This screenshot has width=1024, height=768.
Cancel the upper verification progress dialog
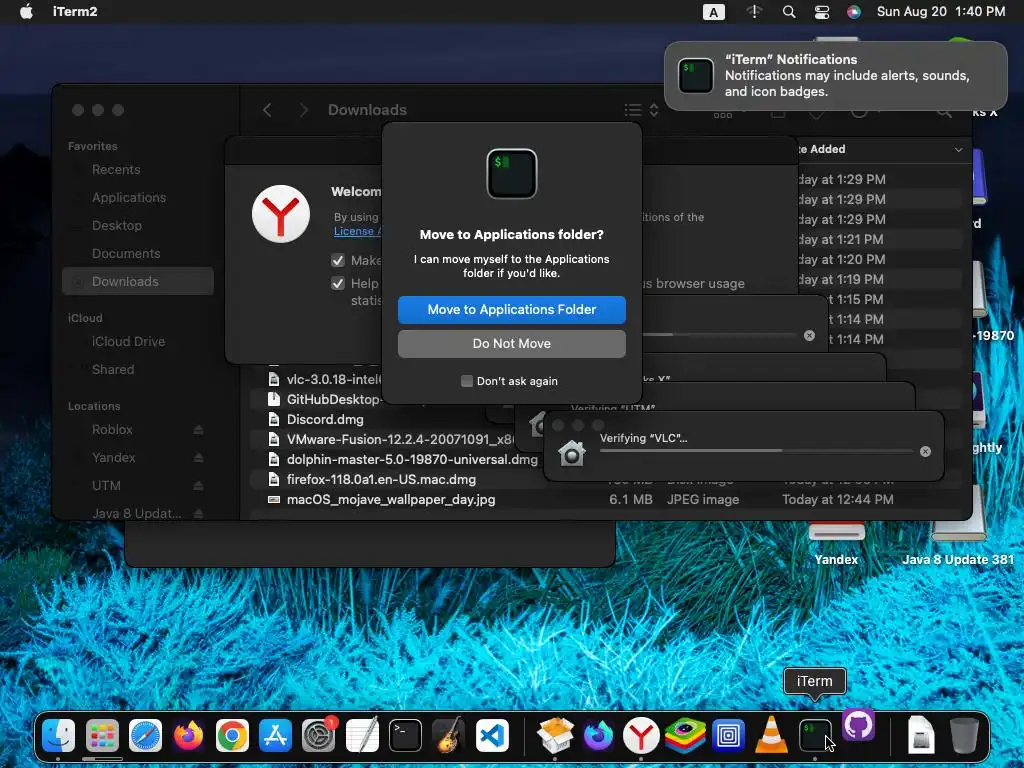(x=809, y=335)
